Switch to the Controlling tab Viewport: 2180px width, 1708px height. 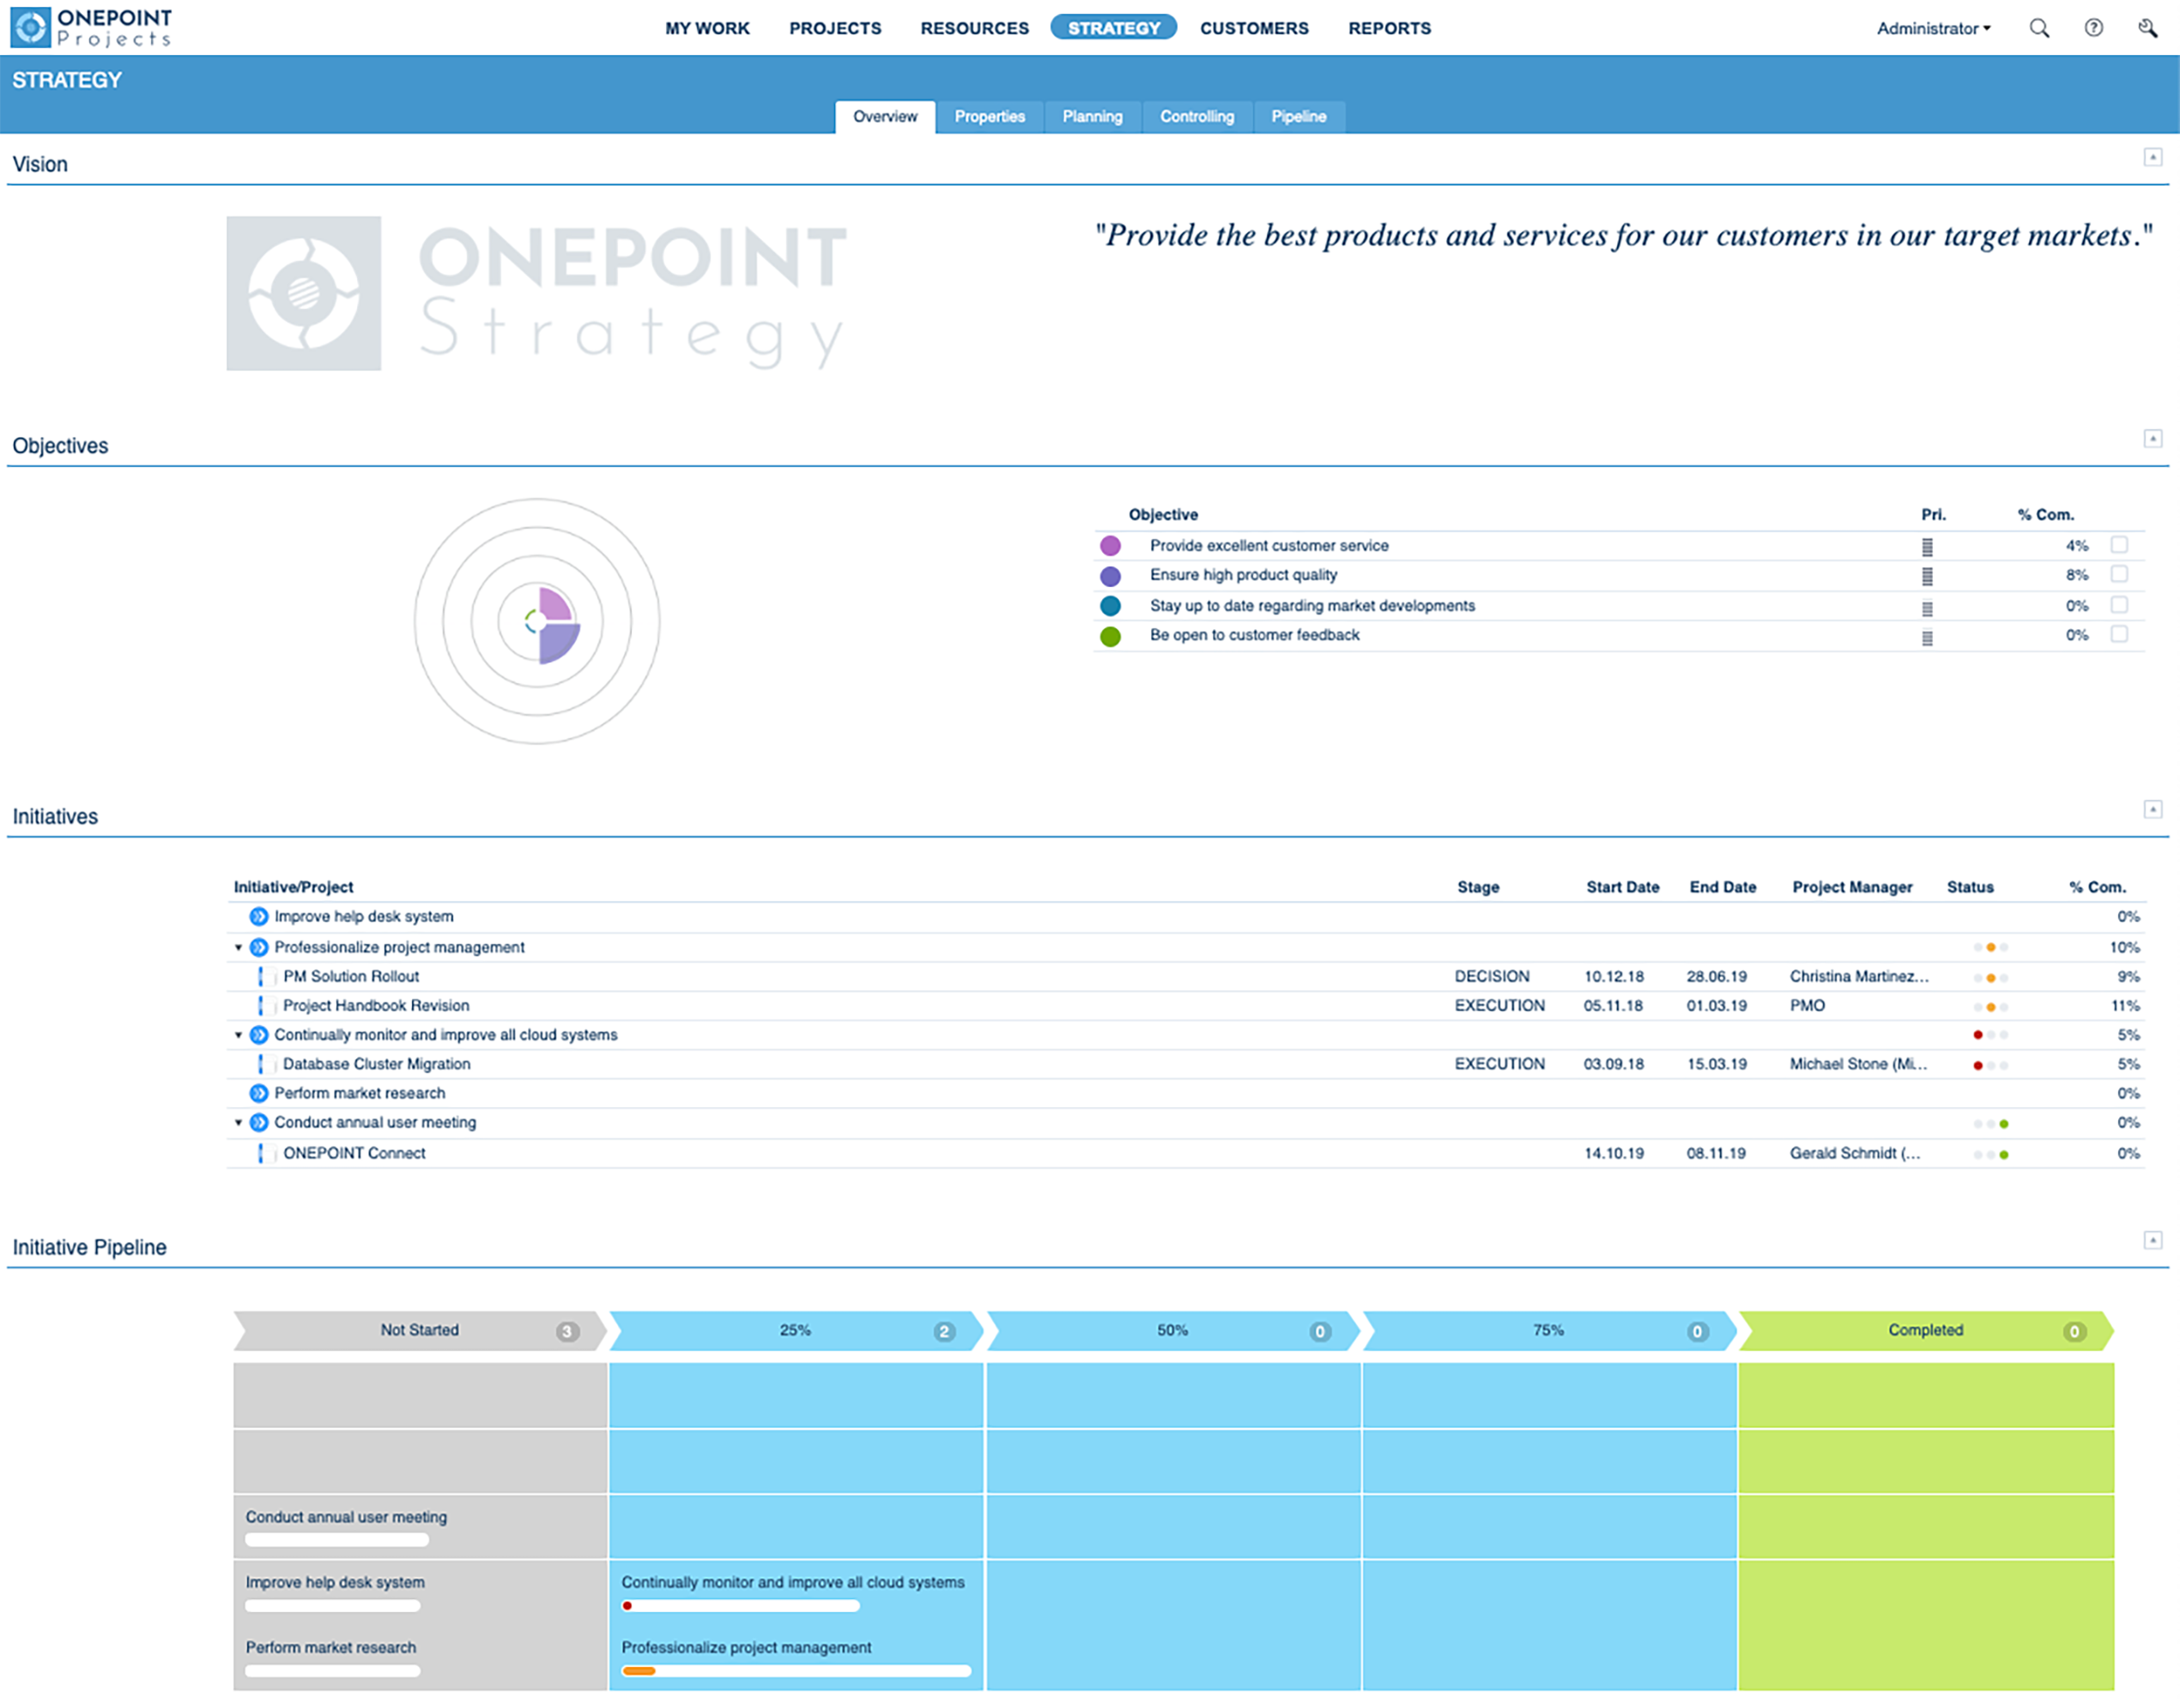(1197, 117)
